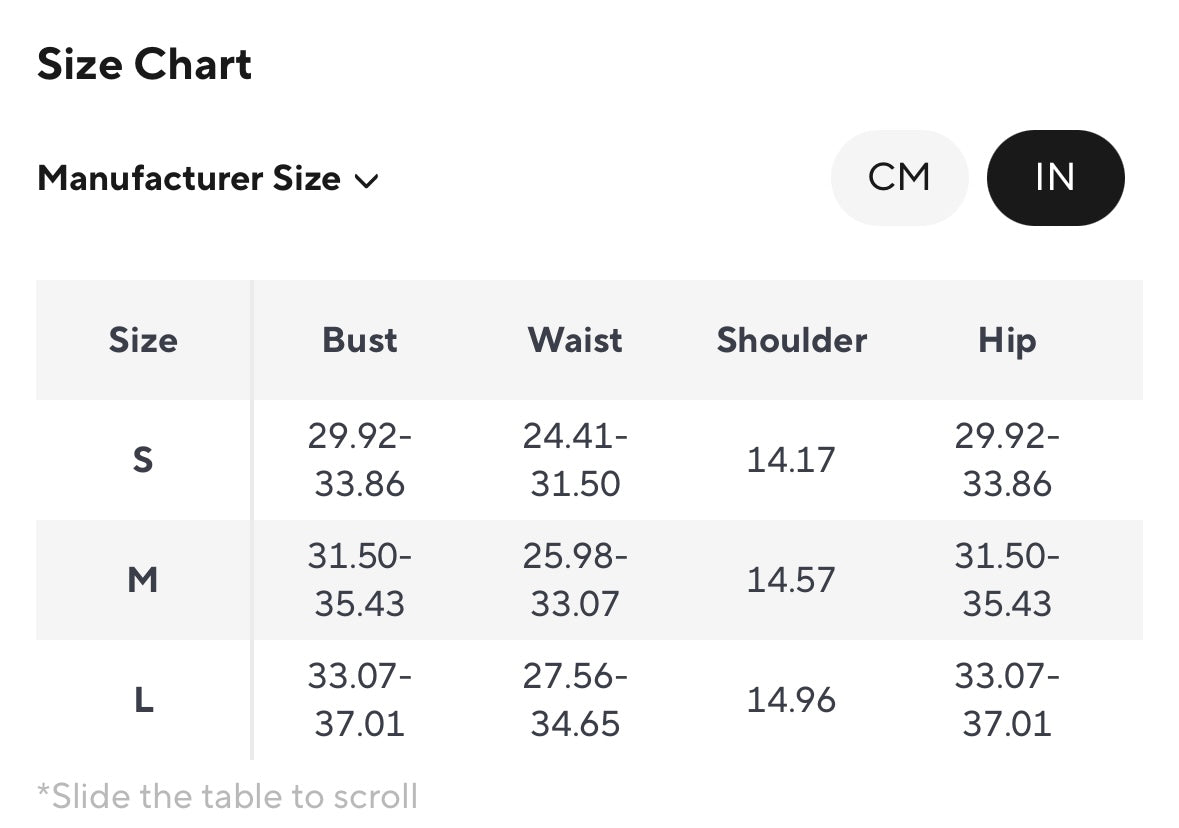
Task: Select the Bust column header
Action: pyautogui.click(x=360, y=340)
